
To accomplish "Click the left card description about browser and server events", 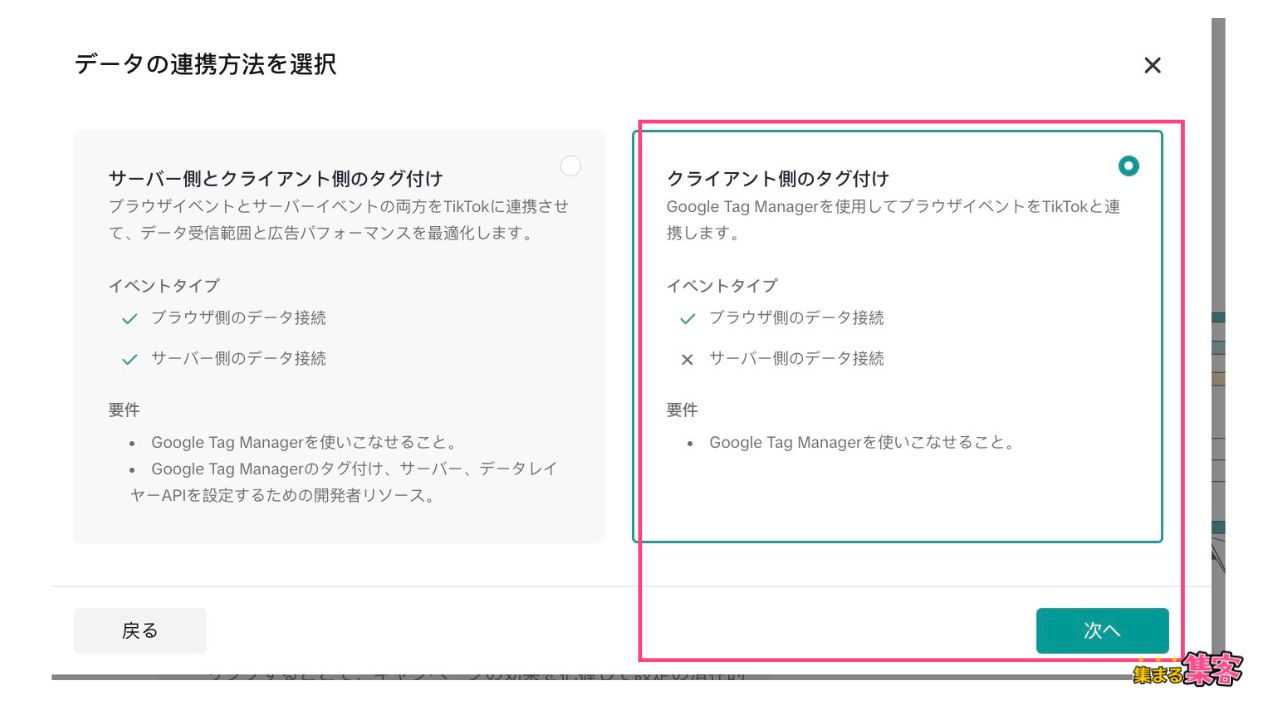I will pos(339,220).
